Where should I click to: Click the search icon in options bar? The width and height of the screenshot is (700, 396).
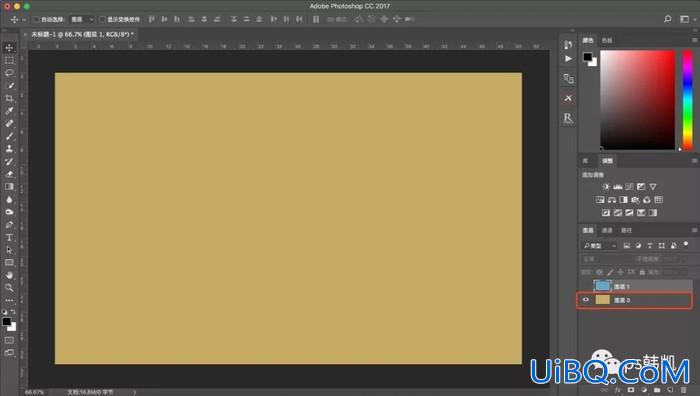click(667, 19)
